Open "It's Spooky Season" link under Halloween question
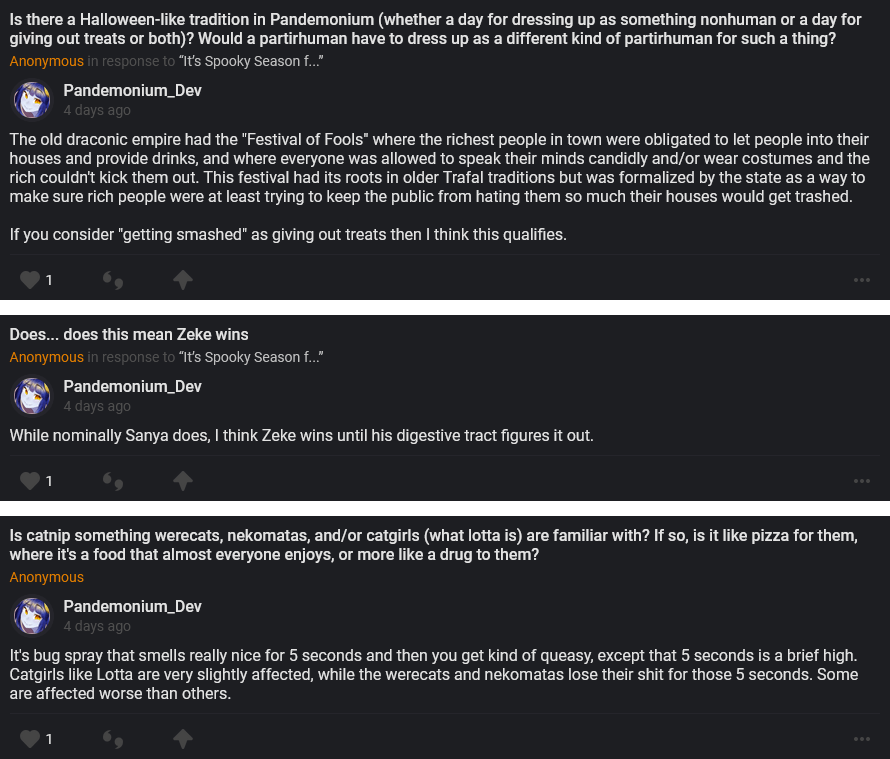 pyautogui.click(x=250, y=61)
